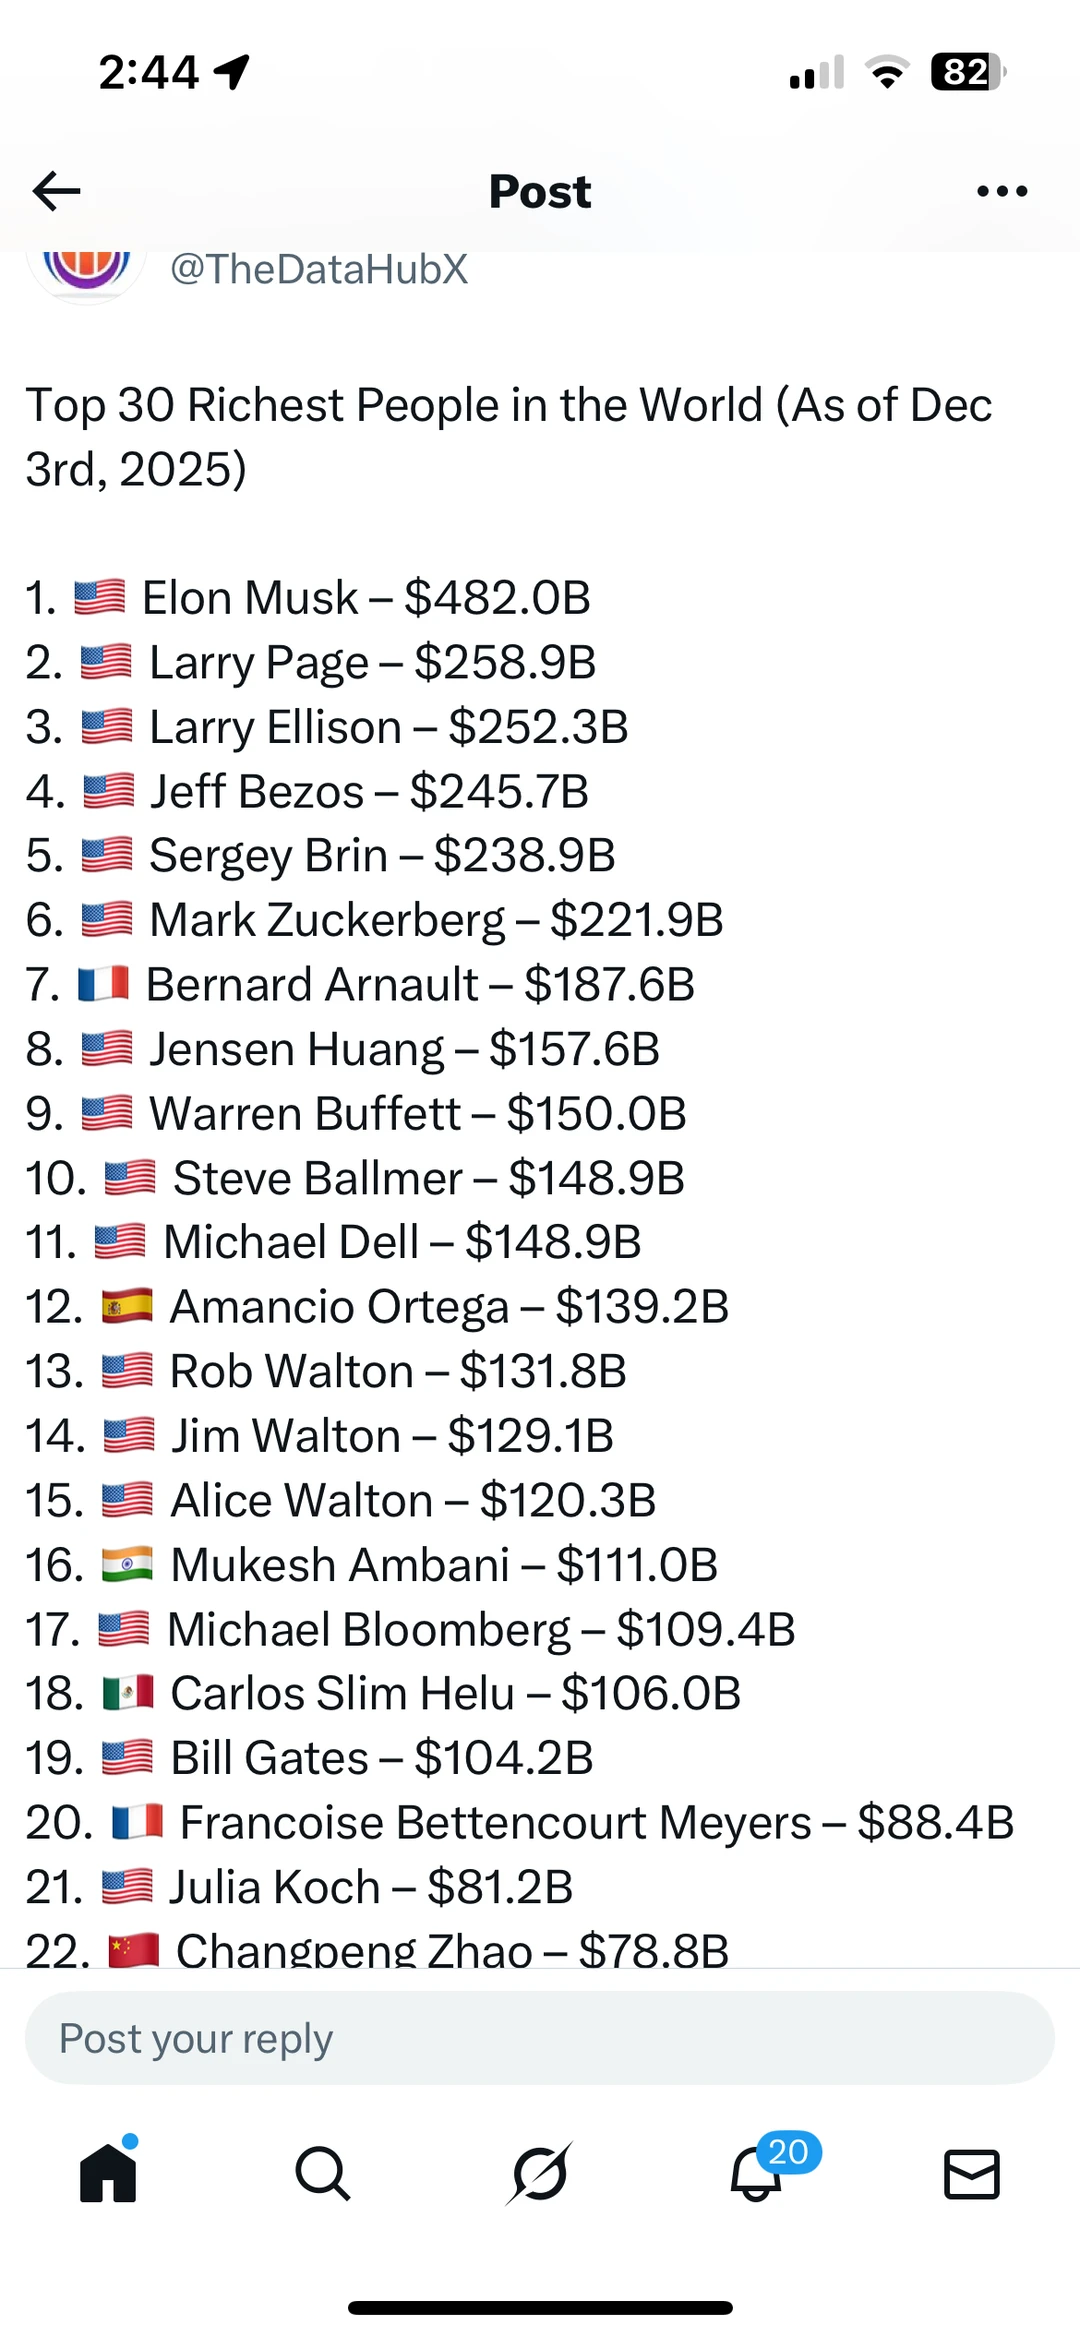
Task: Open the three-dot more options menu
Action: (x=1002, y=191)
